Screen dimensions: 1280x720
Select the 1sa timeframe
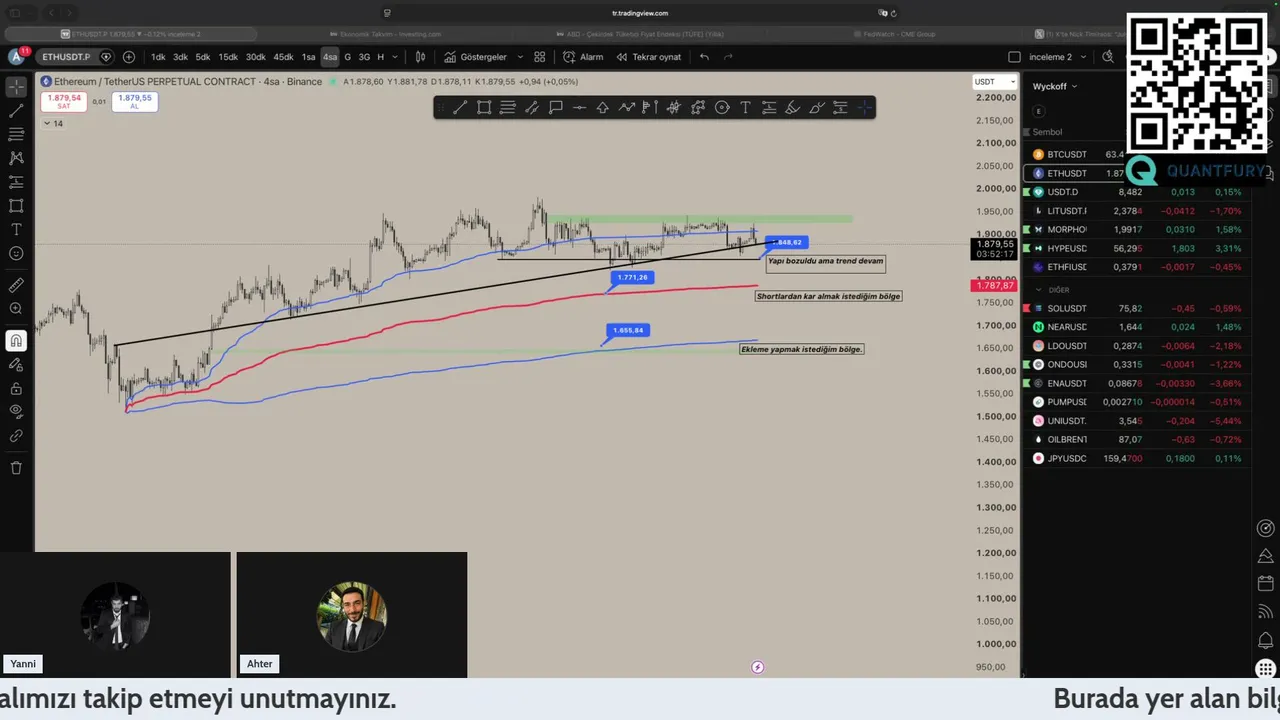[x=309, y=57]
